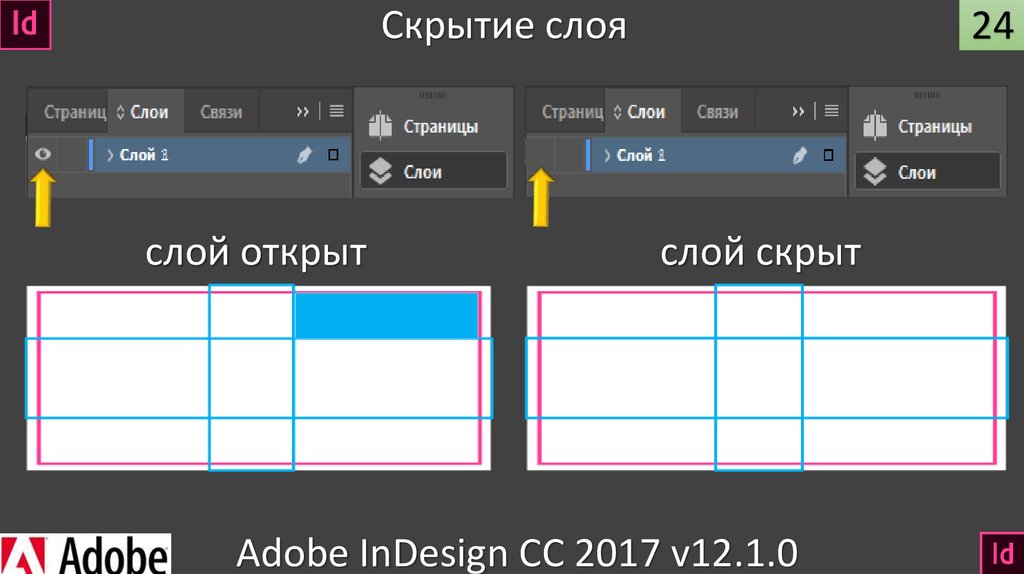The width and height of the screenshot is (1024, 574).
Task: Click the Слои stacked-layers dock icon in the right screenshot
Action: 875,172
